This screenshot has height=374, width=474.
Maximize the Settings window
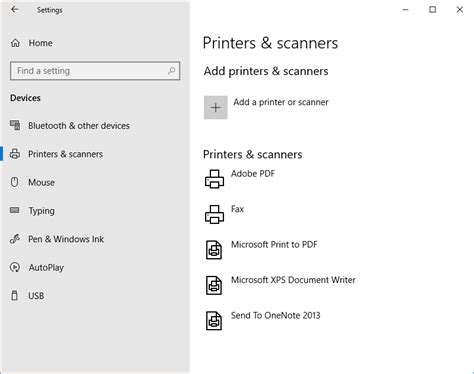pyautogui.click(x=432, y=10)
